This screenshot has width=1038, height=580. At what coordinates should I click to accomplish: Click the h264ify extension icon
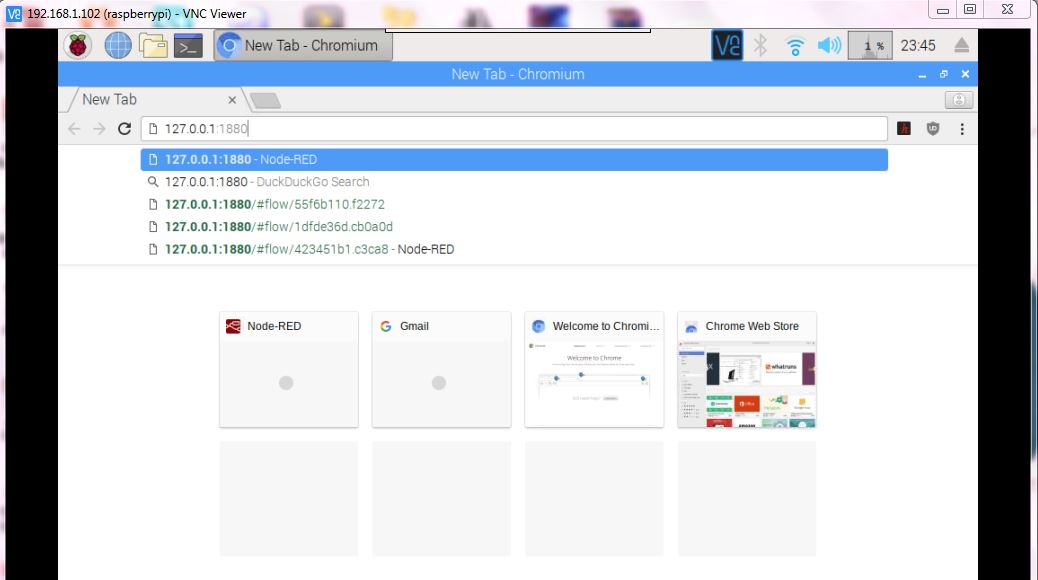(904, 128)
